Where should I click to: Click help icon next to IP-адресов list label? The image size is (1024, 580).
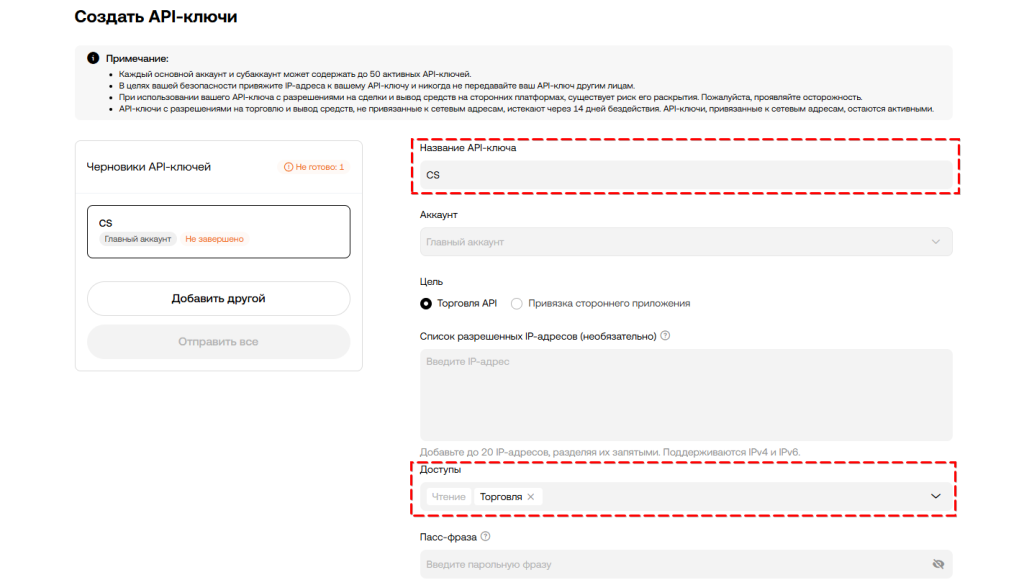coord(665,336)
